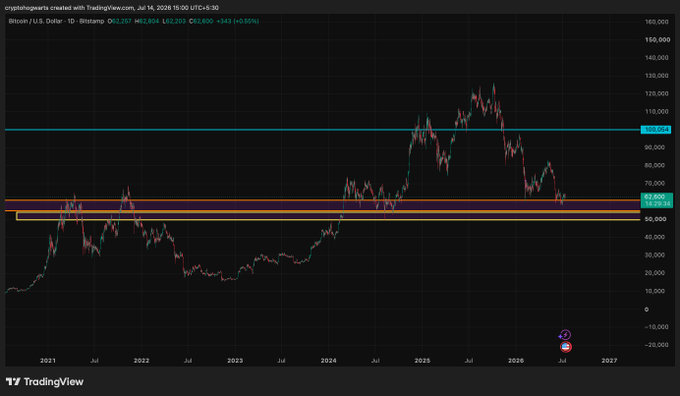Click the 40,000 price axis label
This screenshot has width=680, height=396.
coord(654,237)
